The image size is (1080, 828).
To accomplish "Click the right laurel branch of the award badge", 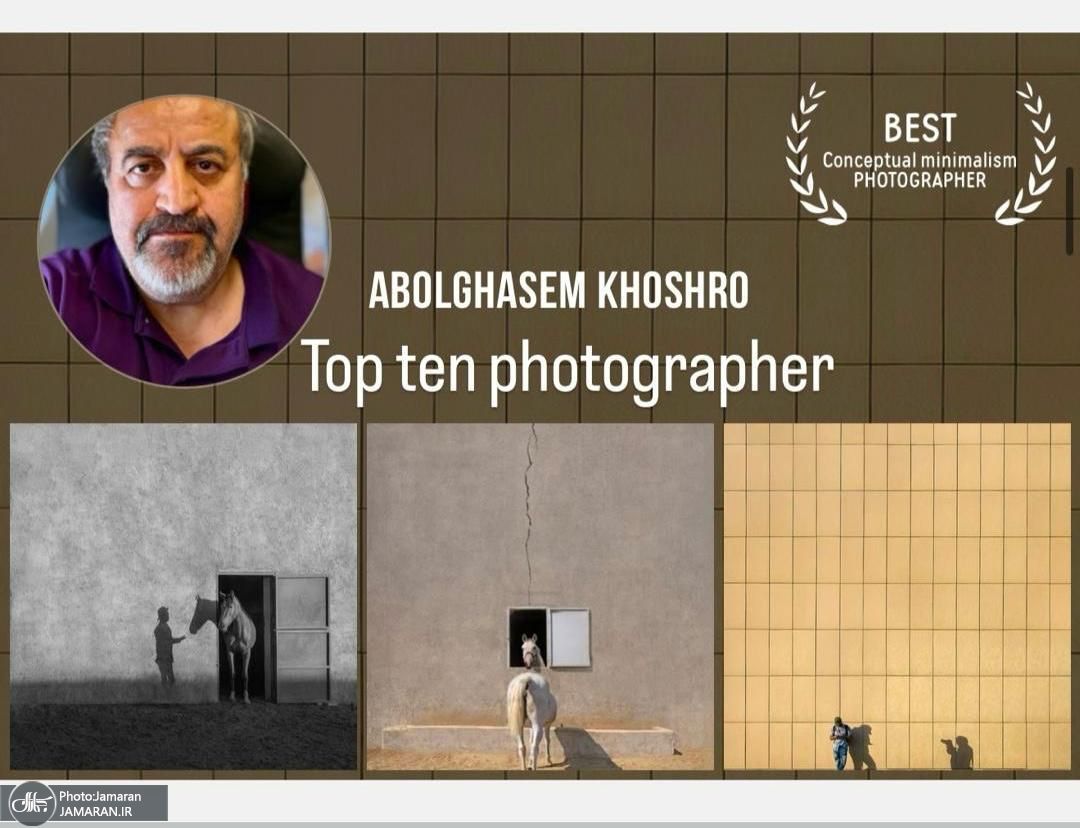I will point(1030,155).
